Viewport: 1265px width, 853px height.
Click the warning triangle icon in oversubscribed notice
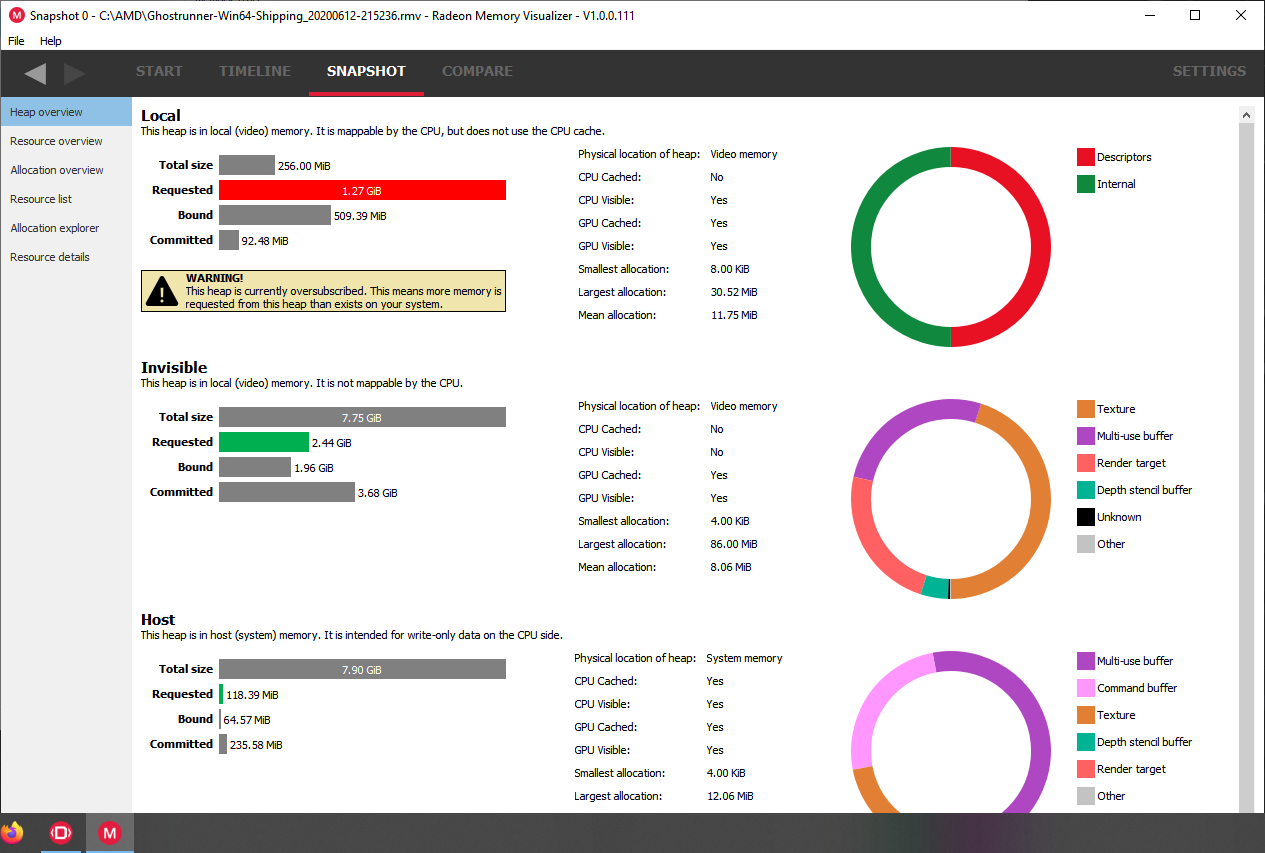tap(162, 291)
